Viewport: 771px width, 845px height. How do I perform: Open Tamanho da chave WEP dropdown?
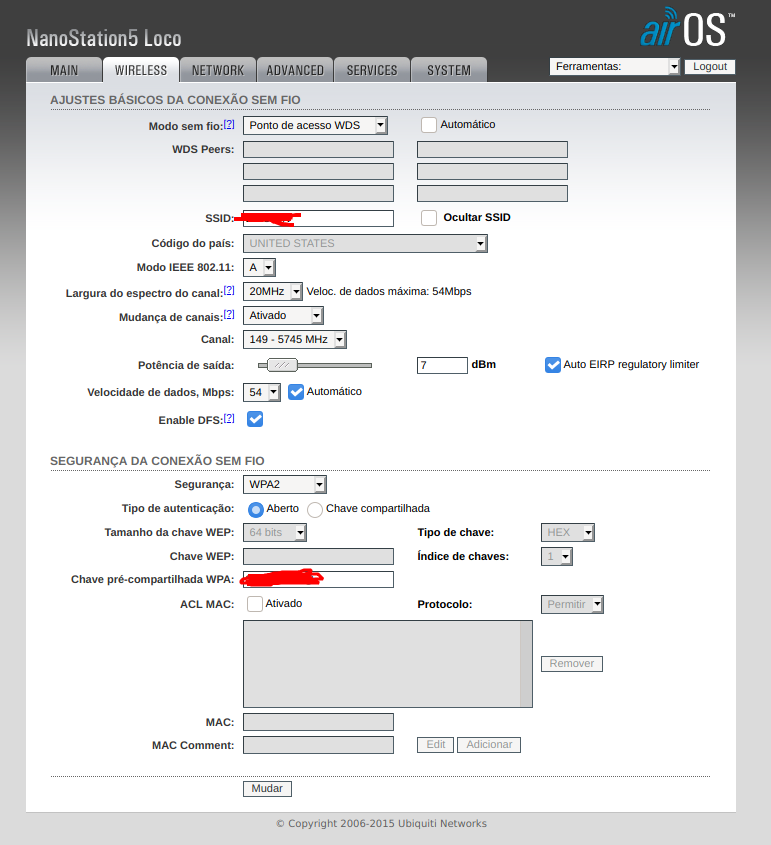(275, 532)
